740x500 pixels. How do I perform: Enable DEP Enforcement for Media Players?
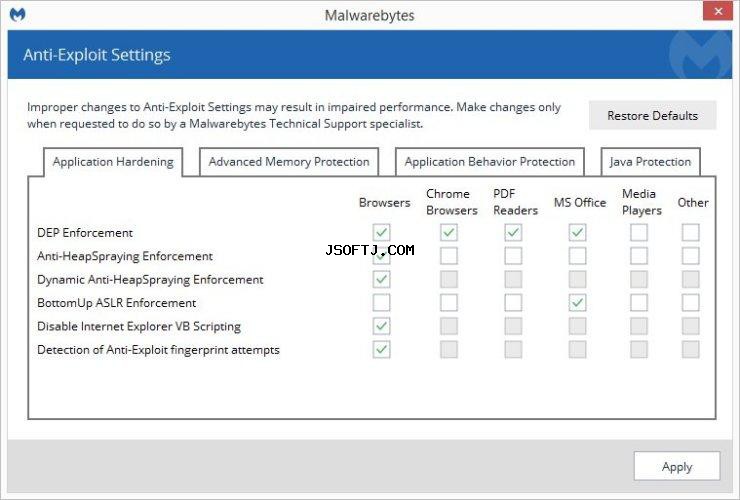(639, 232)
